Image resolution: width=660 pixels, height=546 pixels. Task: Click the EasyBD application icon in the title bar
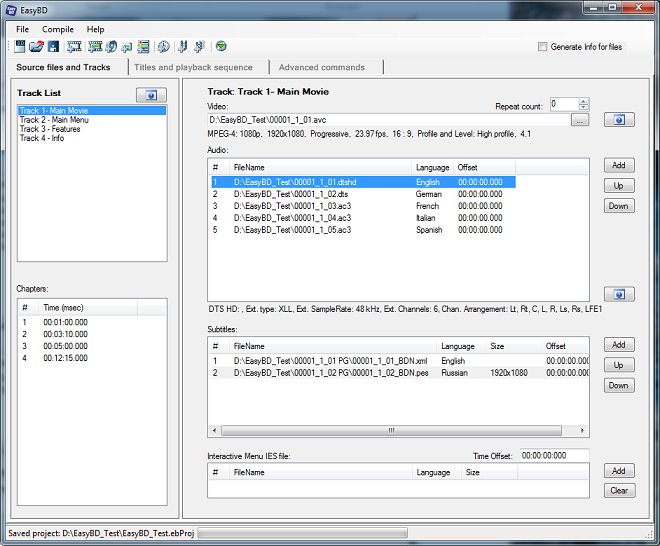(x=11, y=10)
